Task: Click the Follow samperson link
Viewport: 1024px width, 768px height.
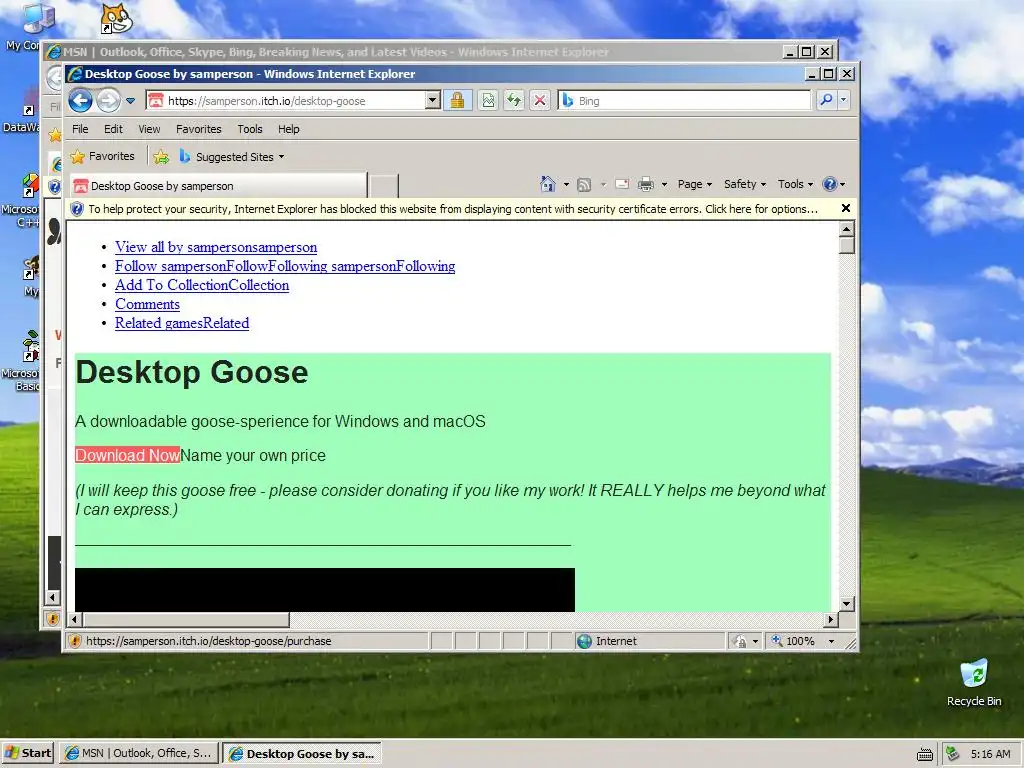Action: click(x=285, y=266)
